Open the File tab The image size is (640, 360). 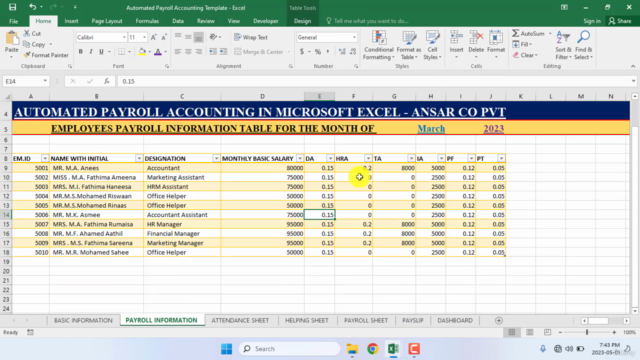pyautogui.click(x=13, y=21)
